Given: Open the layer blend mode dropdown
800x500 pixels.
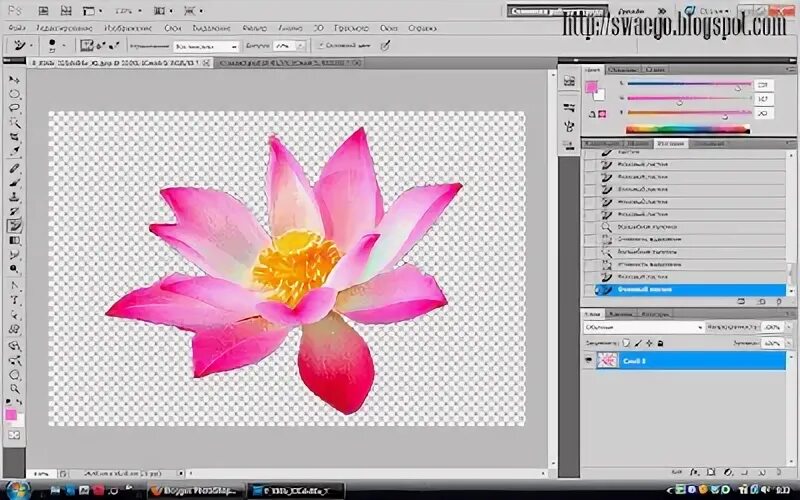Looking at the screenshot, I should coord(643,327).
